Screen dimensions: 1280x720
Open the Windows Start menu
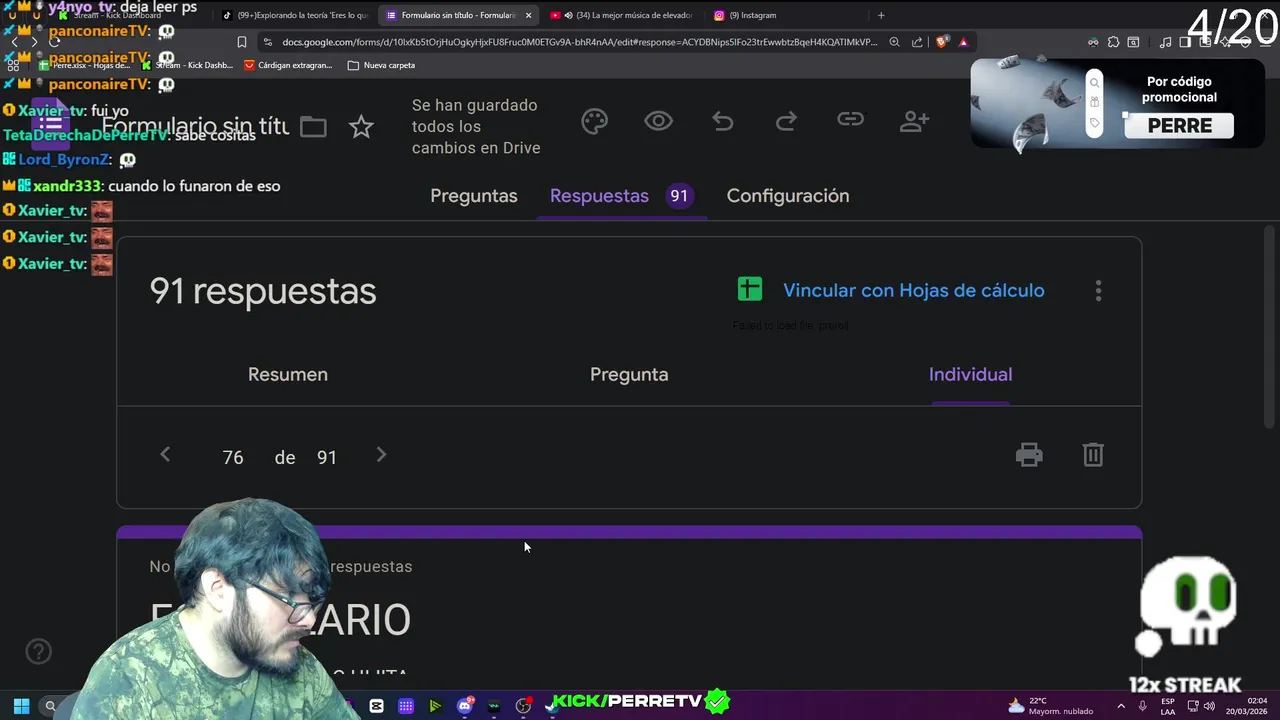coord(21,706)
